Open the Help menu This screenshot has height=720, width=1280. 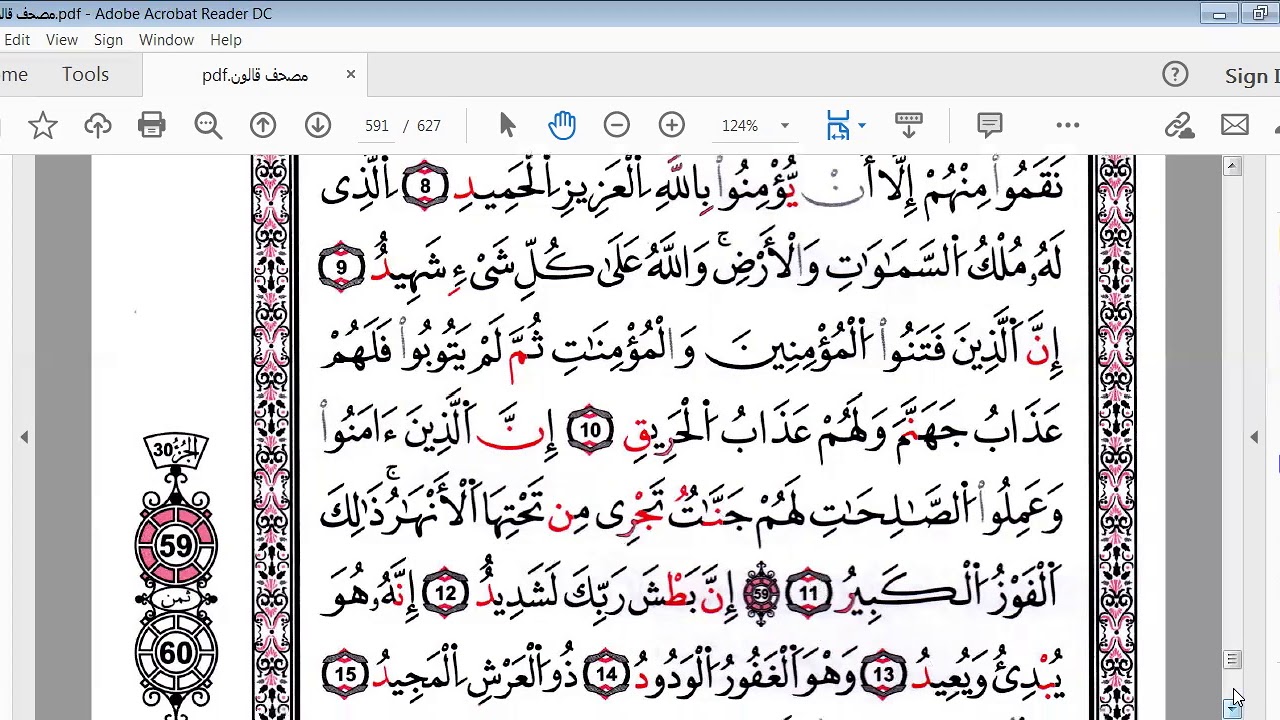tap(226, 40)
